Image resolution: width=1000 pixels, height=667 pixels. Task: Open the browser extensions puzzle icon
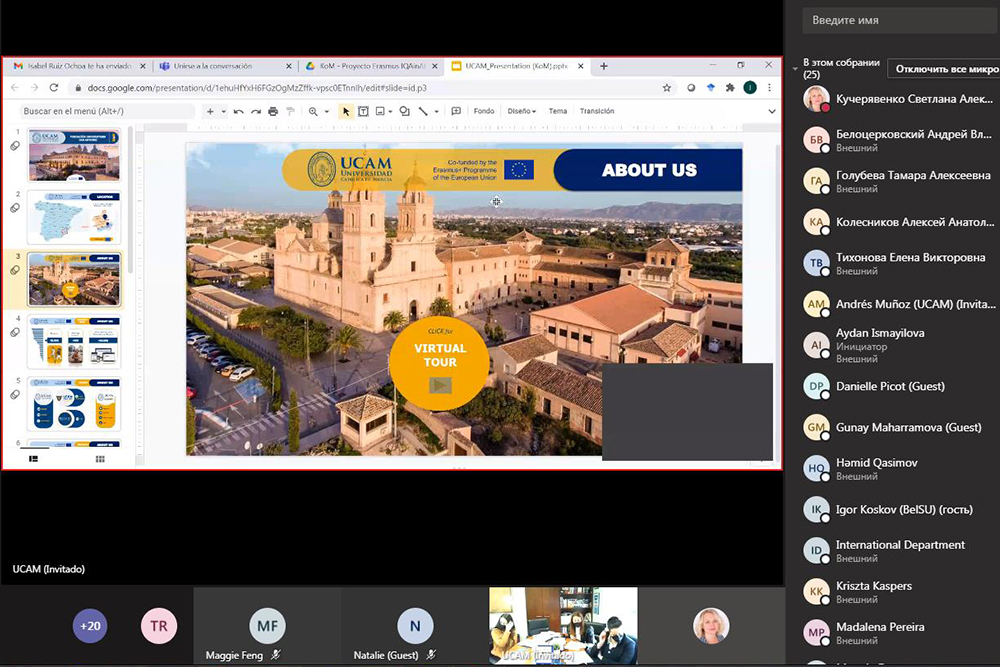coord(730,88)
